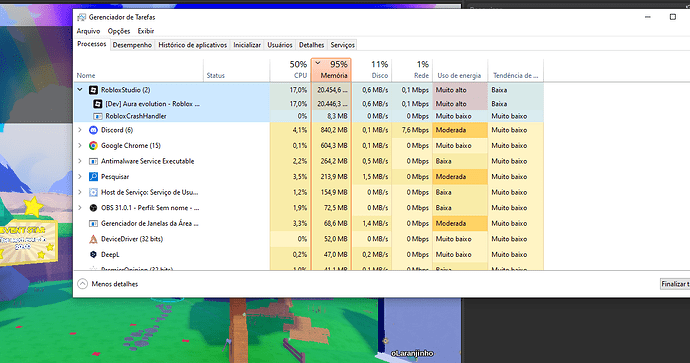Click Discord's 7,6 Mbps network value

[415, 130]
